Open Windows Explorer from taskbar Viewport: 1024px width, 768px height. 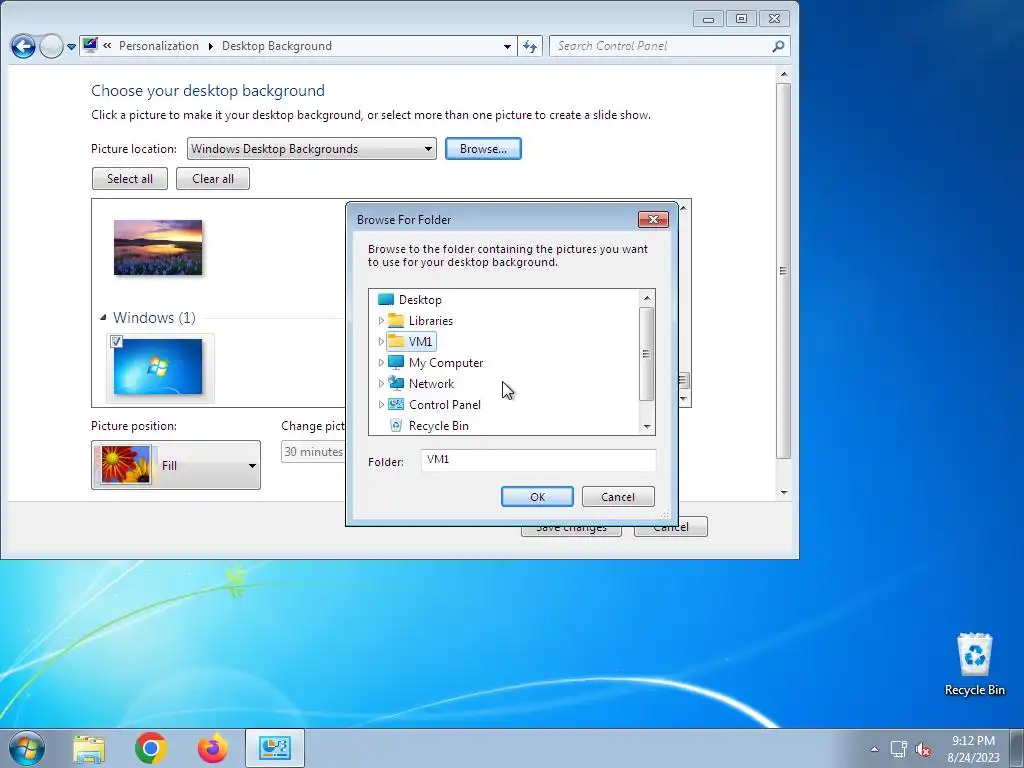[x=89, y=748]
